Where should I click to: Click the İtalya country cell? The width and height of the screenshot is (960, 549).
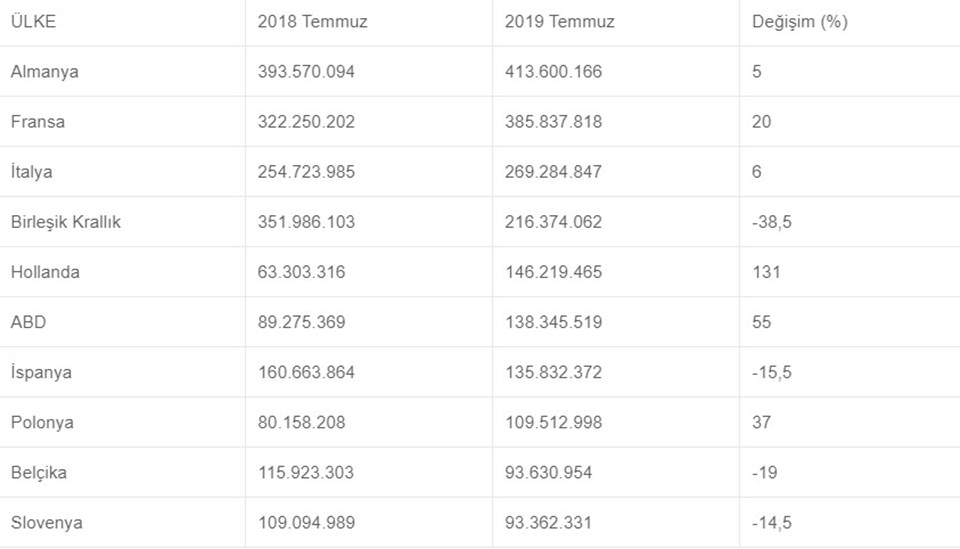coord(31,171)
